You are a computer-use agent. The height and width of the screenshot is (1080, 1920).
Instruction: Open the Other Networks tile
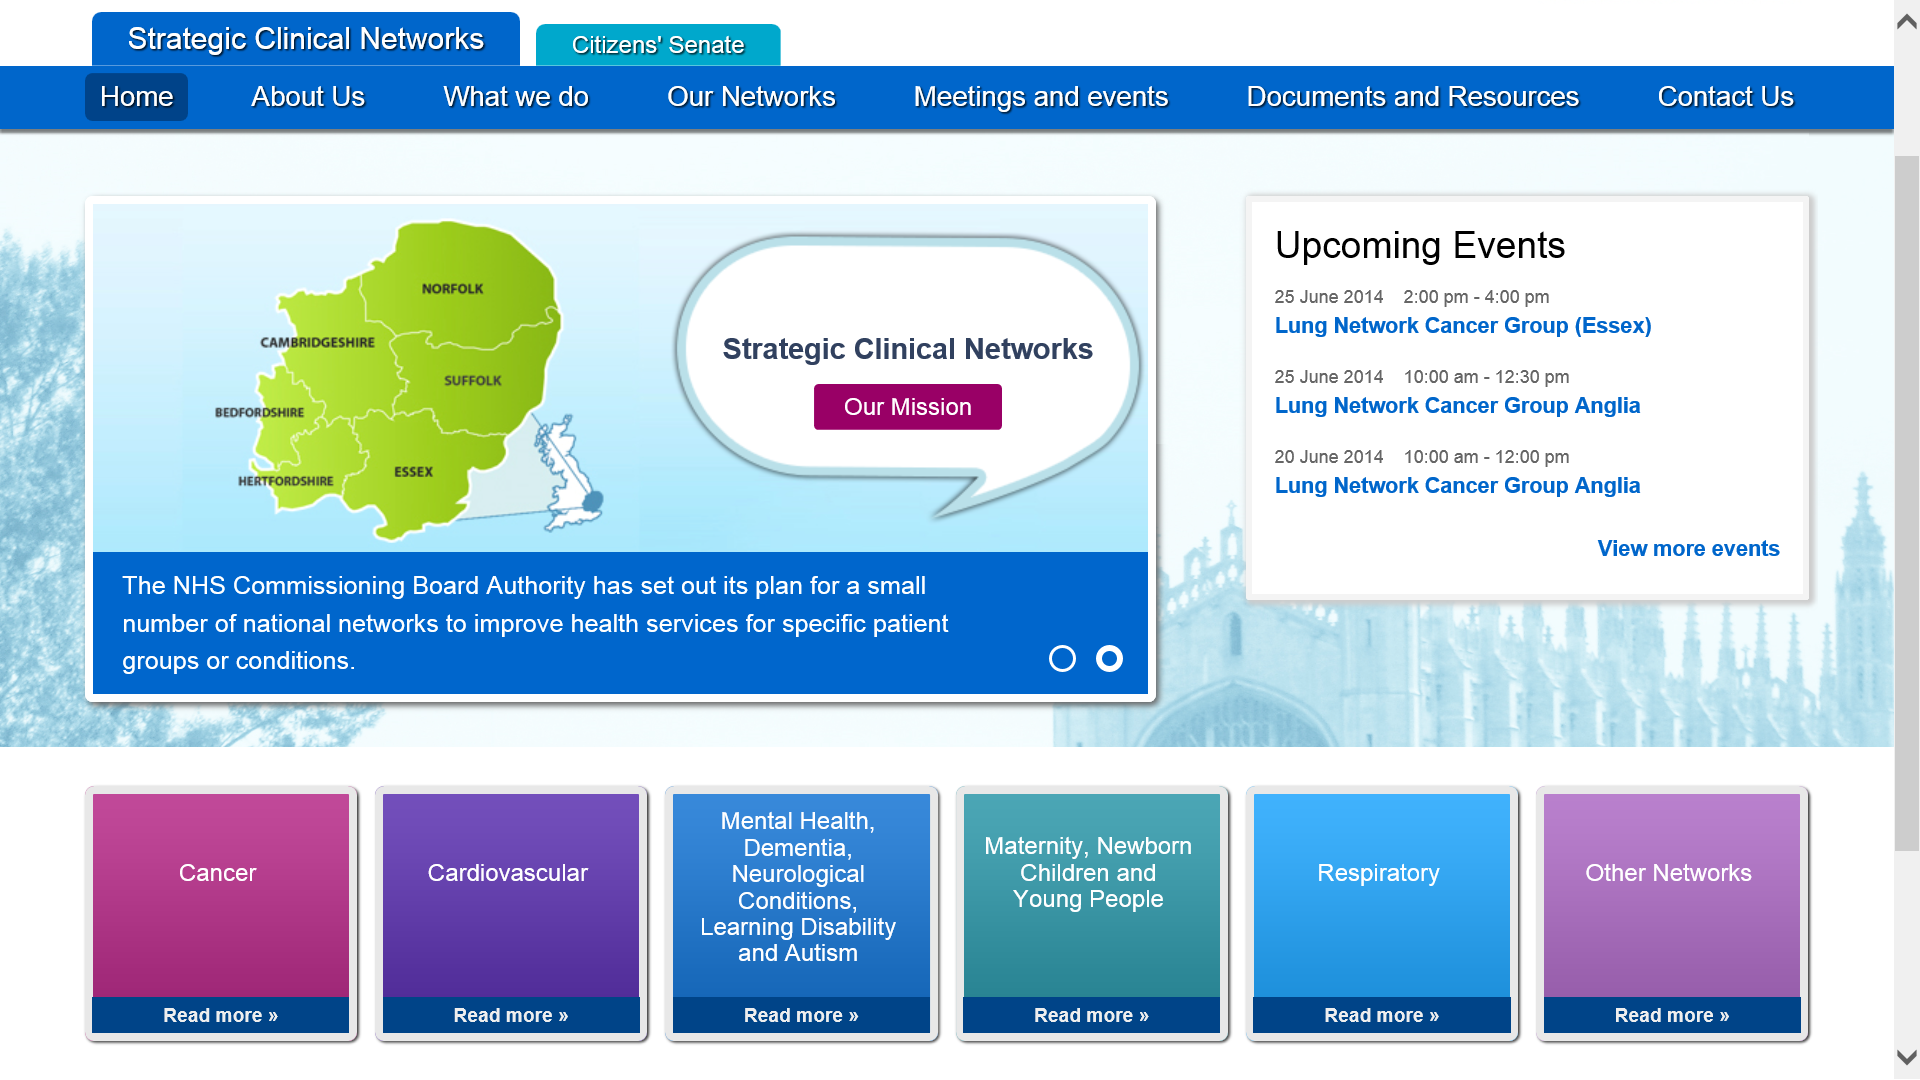tap(1671, 895)
